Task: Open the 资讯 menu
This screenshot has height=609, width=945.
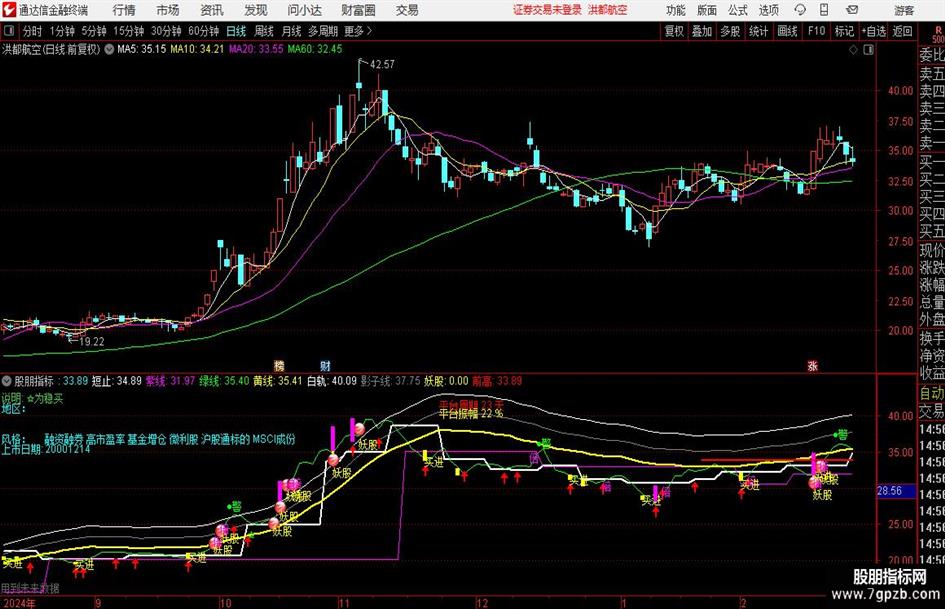Action: click(x=212, y=10)
